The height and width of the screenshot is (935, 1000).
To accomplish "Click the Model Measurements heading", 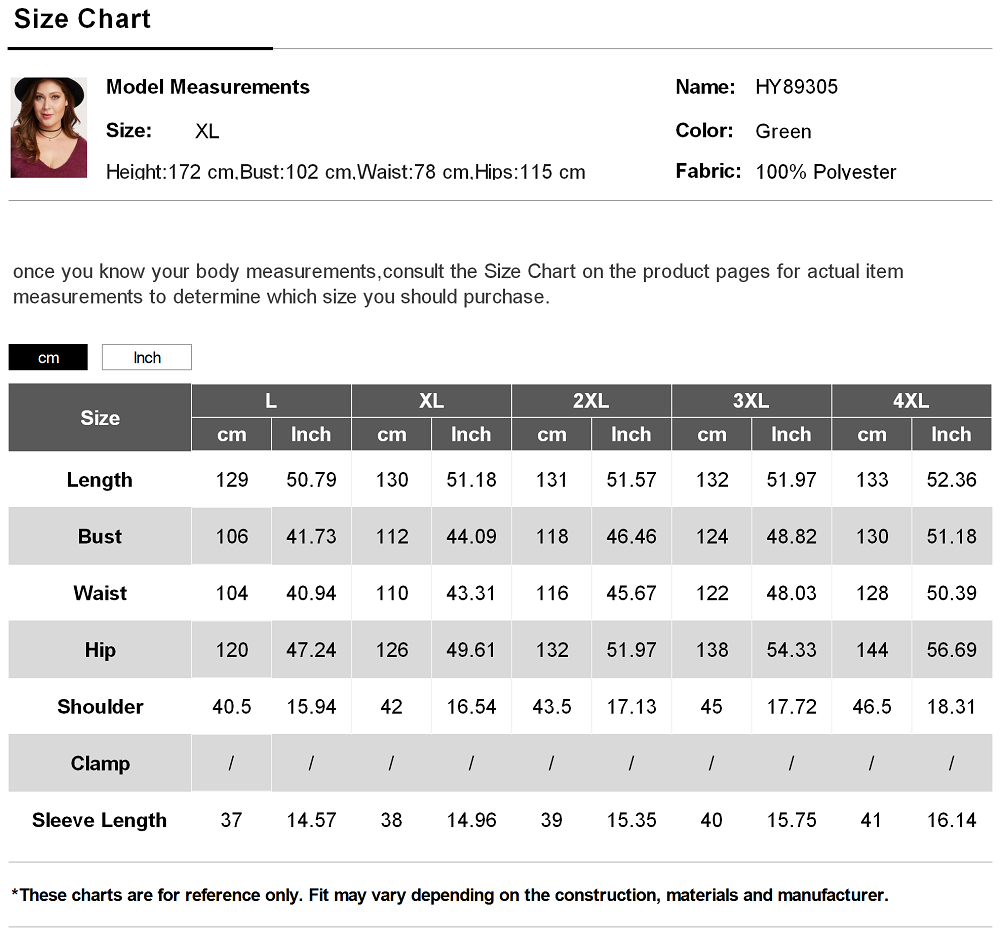I will pyautogui.click(x=207, y=87).
